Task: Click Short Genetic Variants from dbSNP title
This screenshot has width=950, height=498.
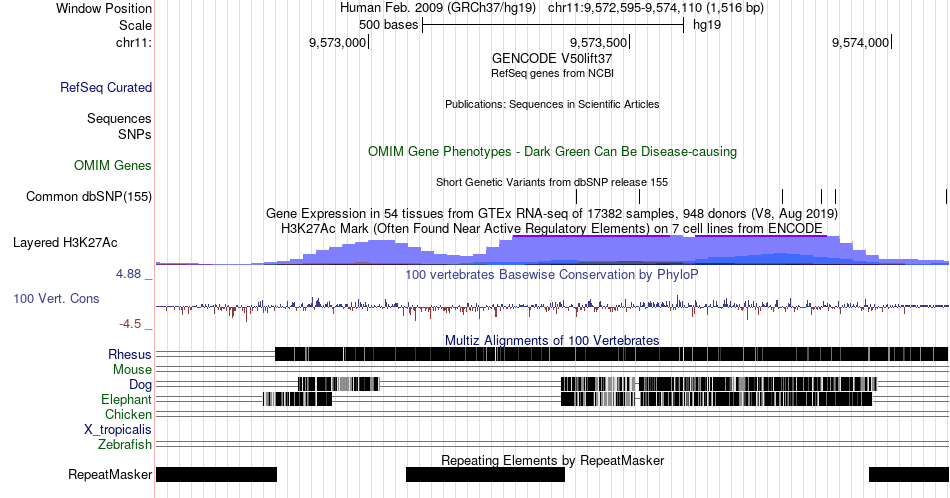Action: click(x=552, y=182)
